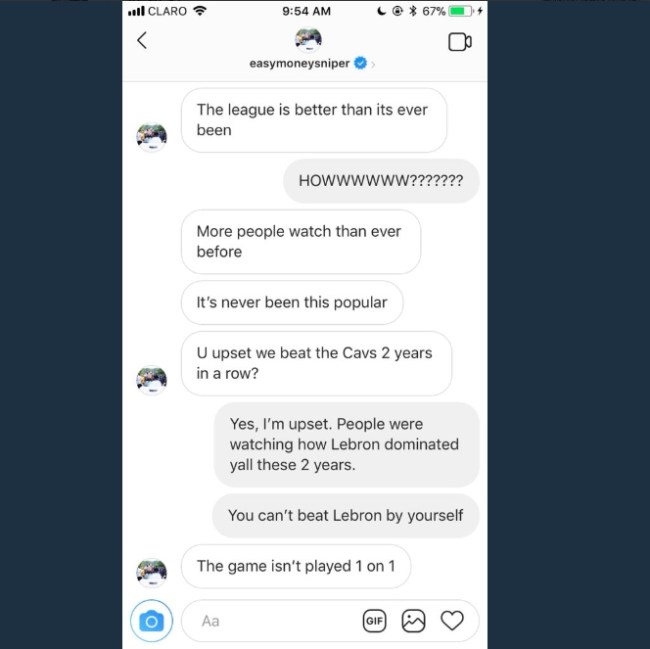Viewport: 650px width, 649px height.
Task: Select the "More people watch than ever before" bubble
Action: [301, 242]
